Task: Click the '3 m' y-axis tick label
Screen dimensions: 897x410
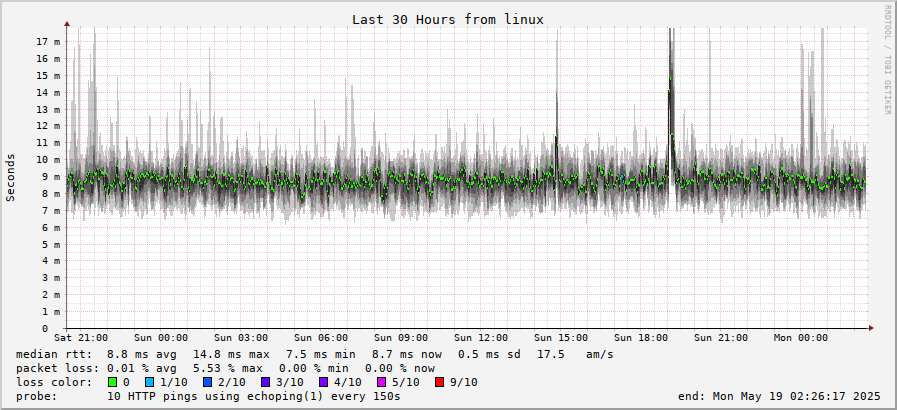Action: click(x=51, y=278)
